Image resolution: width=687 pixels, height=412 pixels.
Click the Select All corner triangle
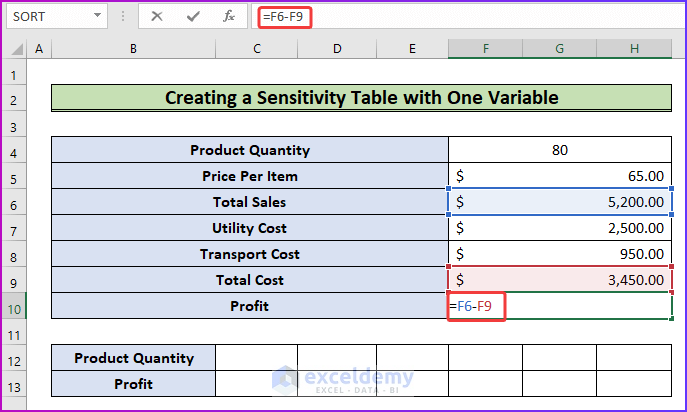click(x=15, y=49)
